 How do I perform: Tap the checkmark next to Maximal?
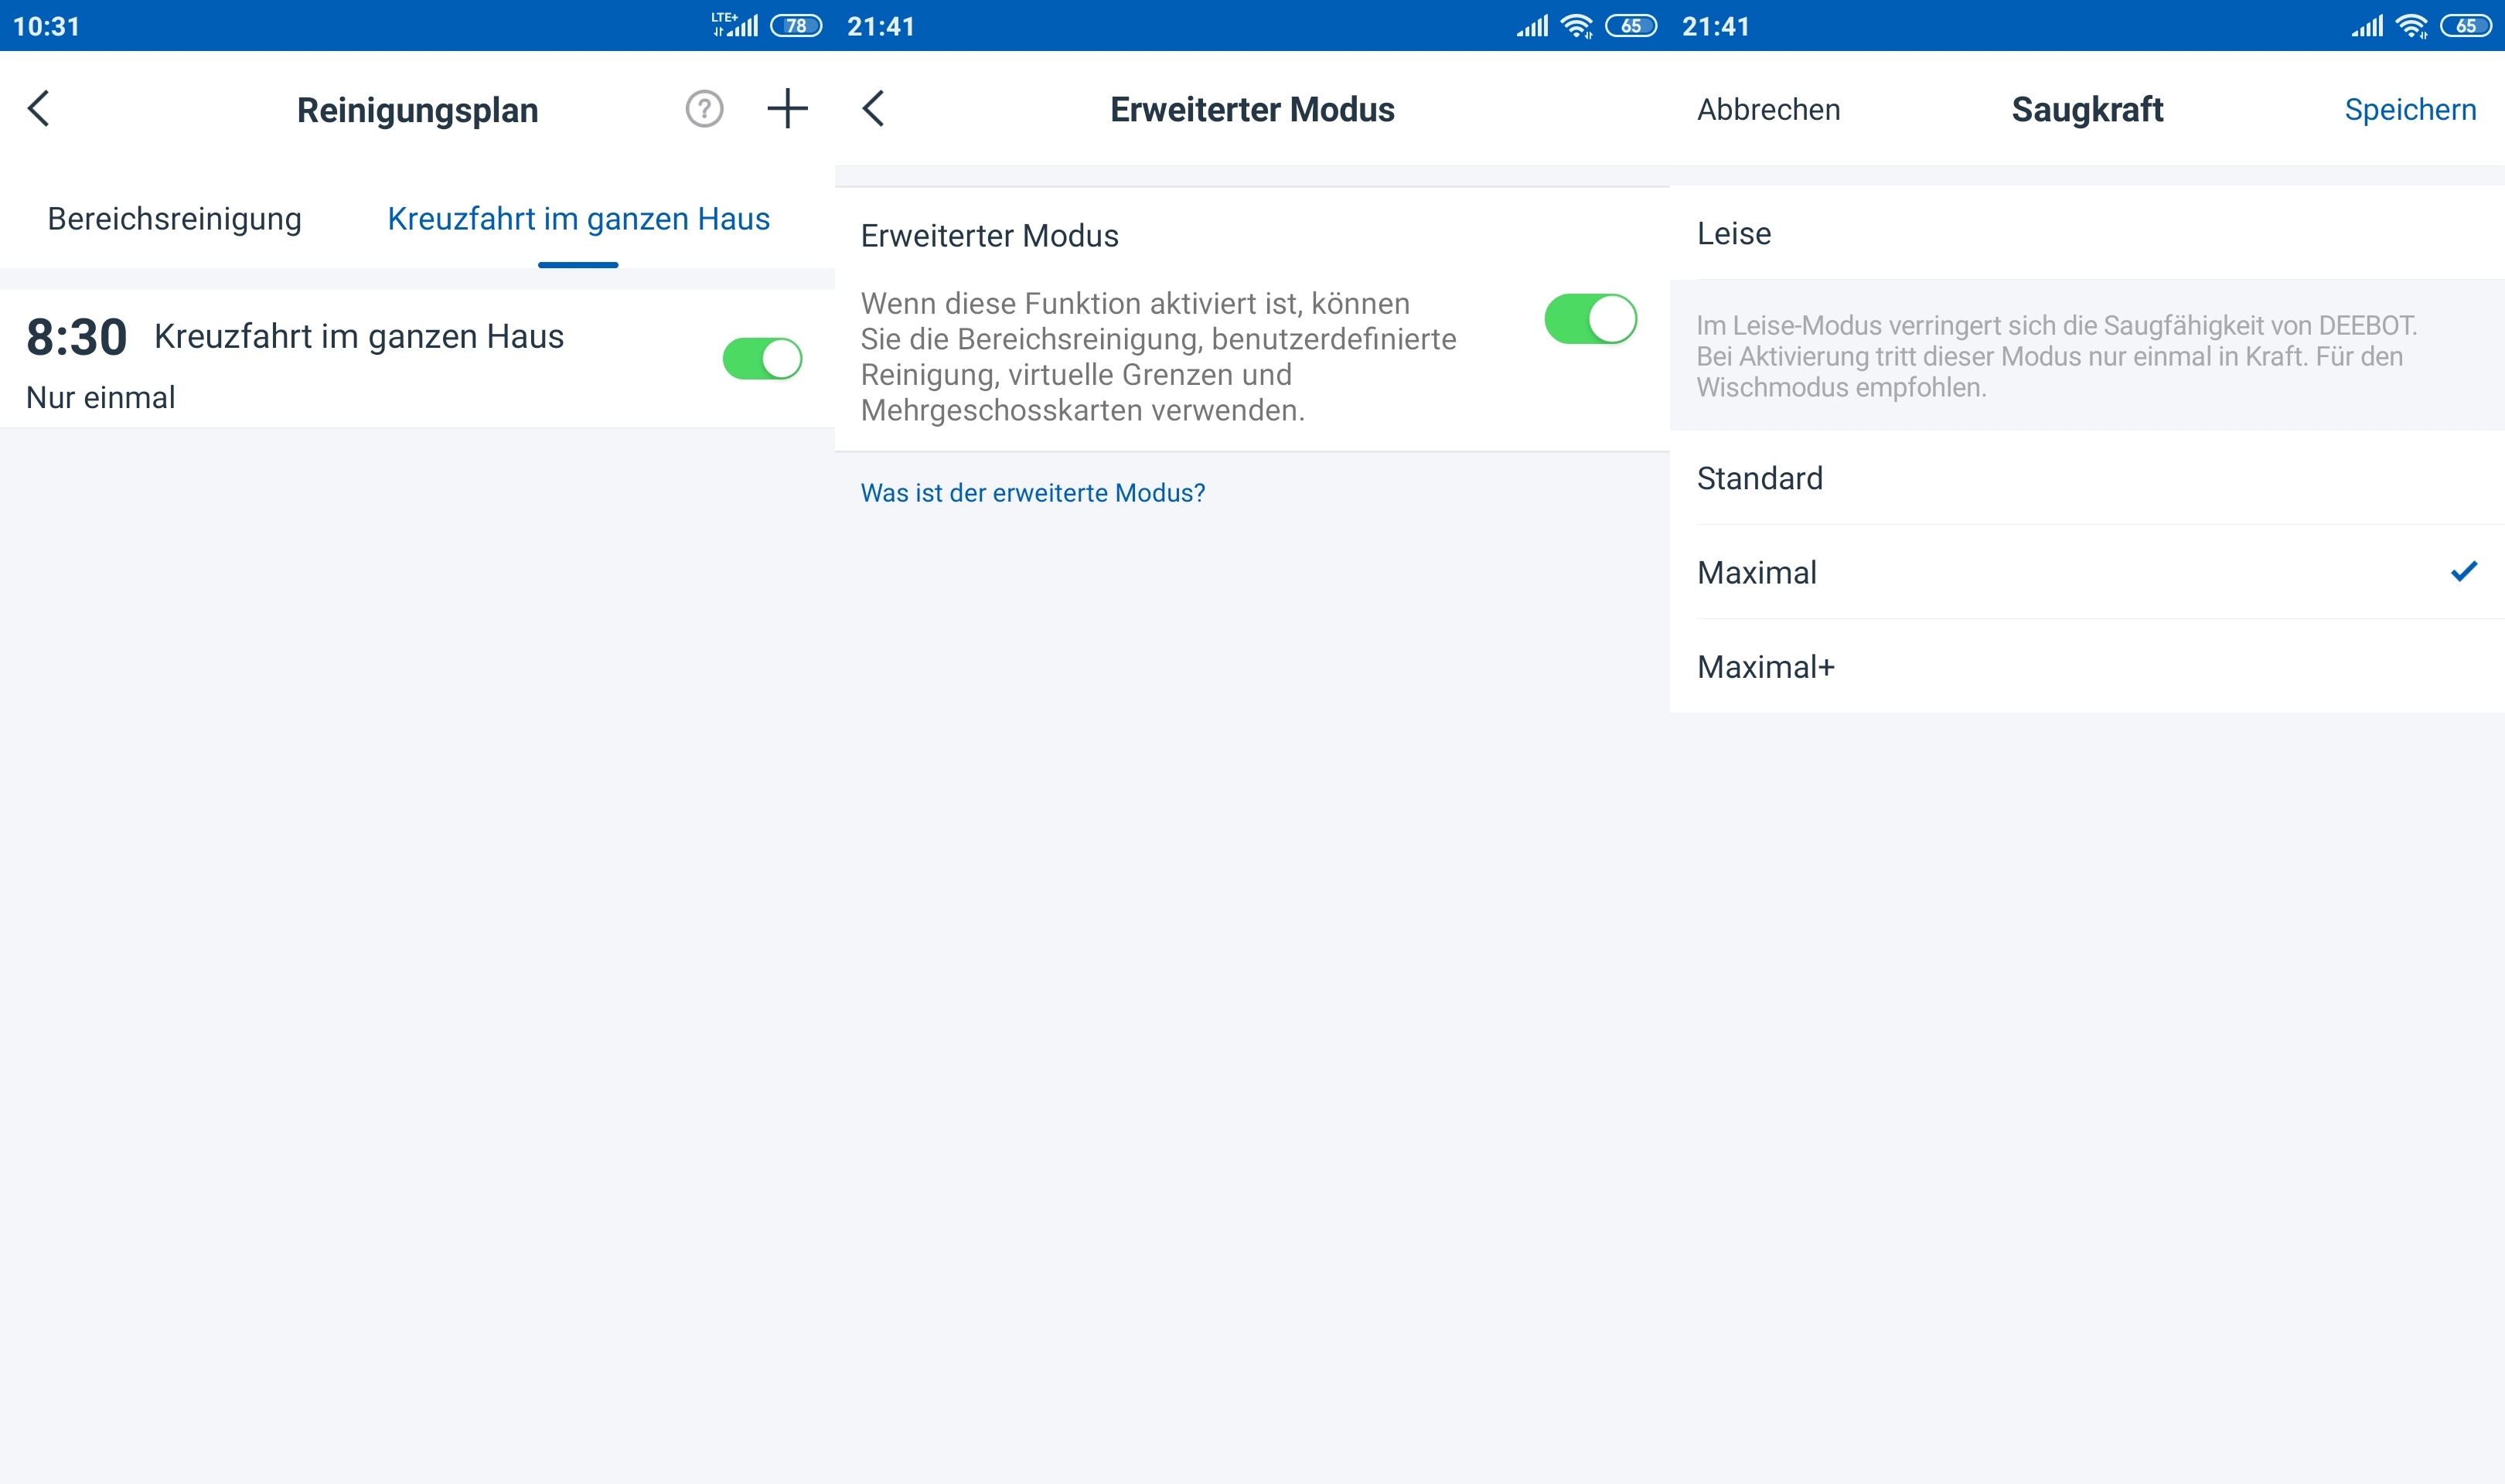click(x=2464, y=571)
